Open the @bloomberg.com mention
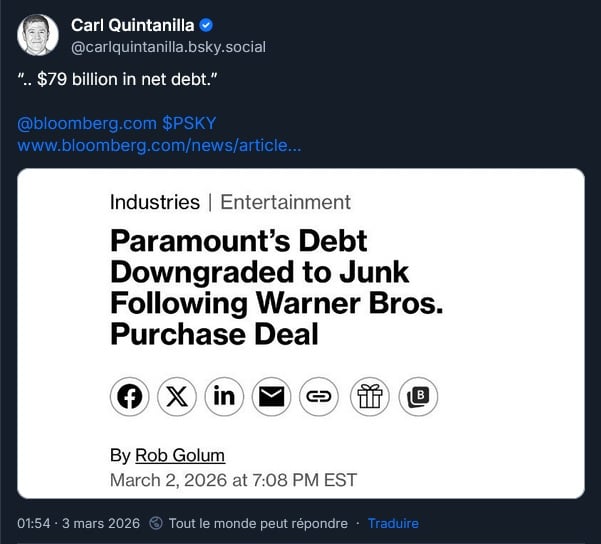The image size is (601, 544). [87, 124]
